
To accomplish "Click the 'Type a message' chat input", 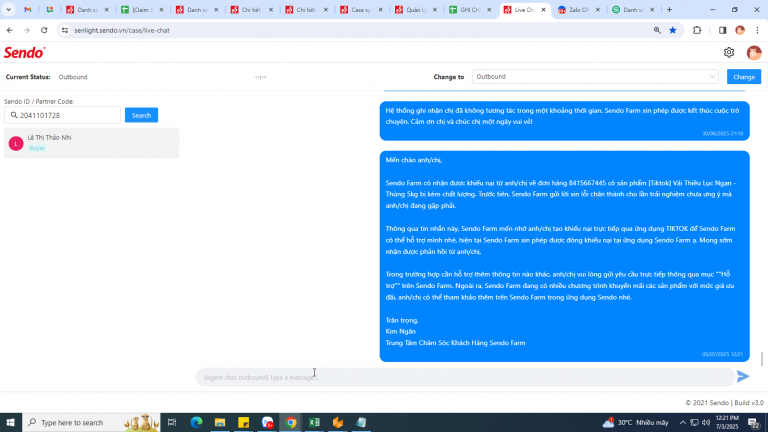I will [465, 377].
